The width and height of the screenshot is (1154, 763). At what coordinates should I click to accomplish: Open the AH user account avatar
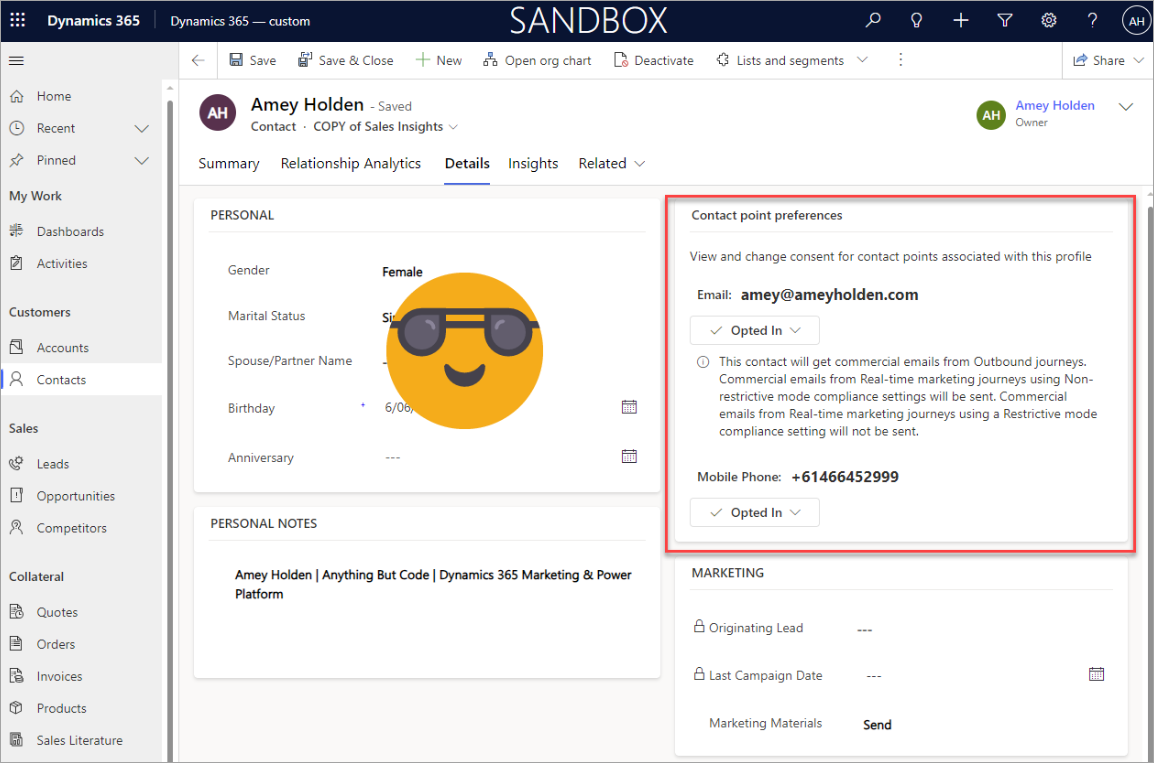coord(1136,21)
